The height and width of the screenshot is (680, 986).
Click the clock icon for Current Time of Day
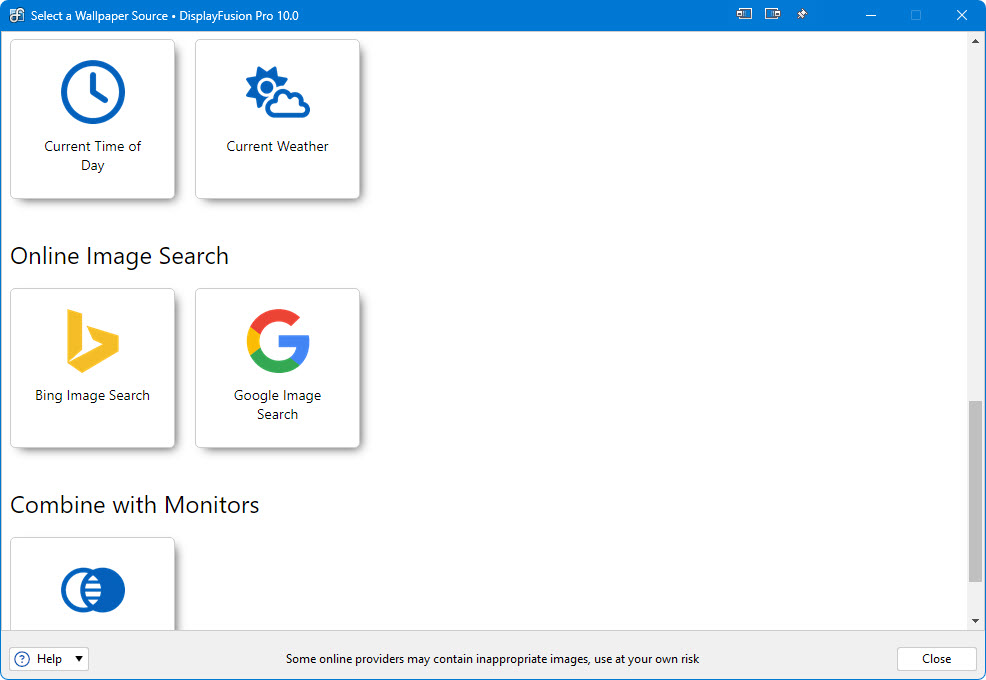coord(92,92)
